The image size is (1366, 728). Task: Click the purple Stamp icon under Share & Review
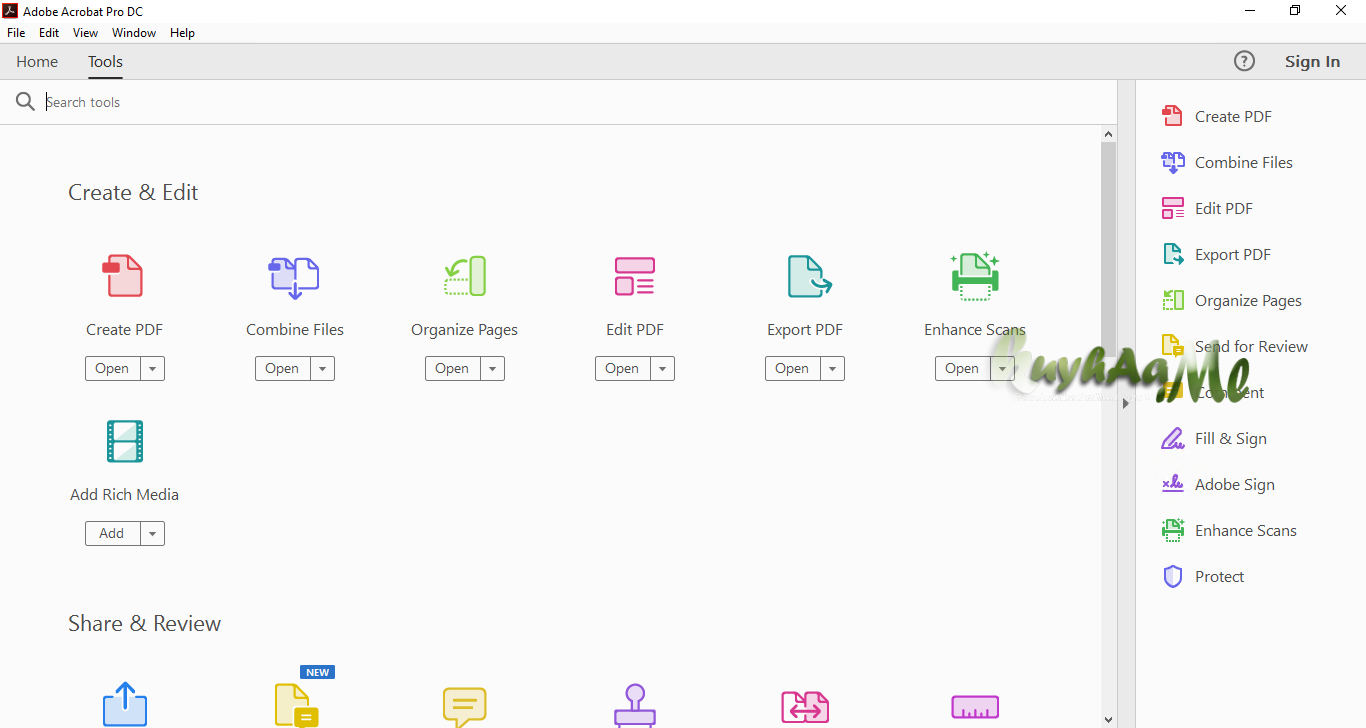point(634,705)
